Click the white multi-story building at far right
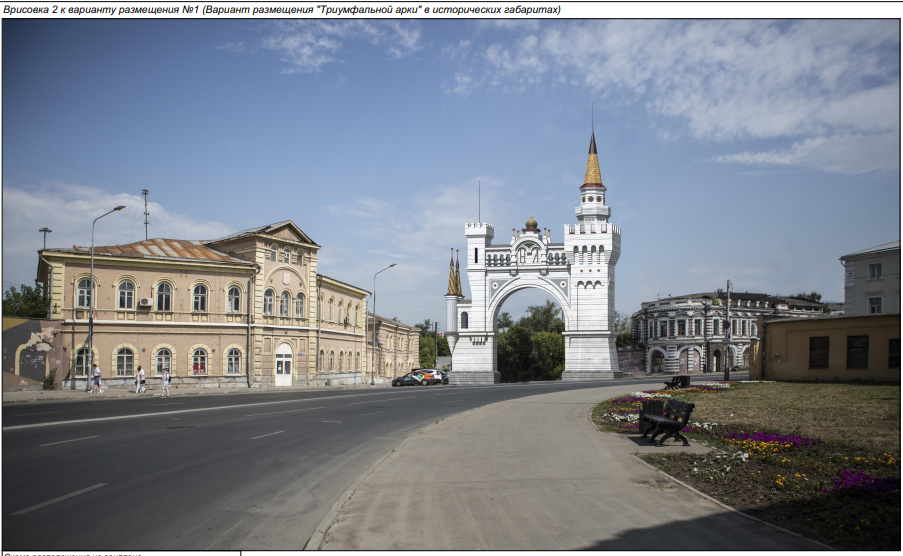Viewport: 903px width, 556px height. click(x=870, y=278)
